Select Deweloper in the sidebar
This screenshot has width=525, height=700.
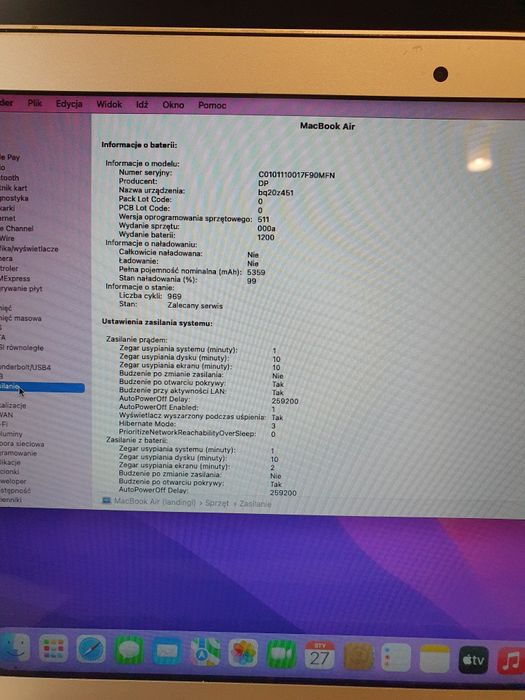click(x=13, y=481)
